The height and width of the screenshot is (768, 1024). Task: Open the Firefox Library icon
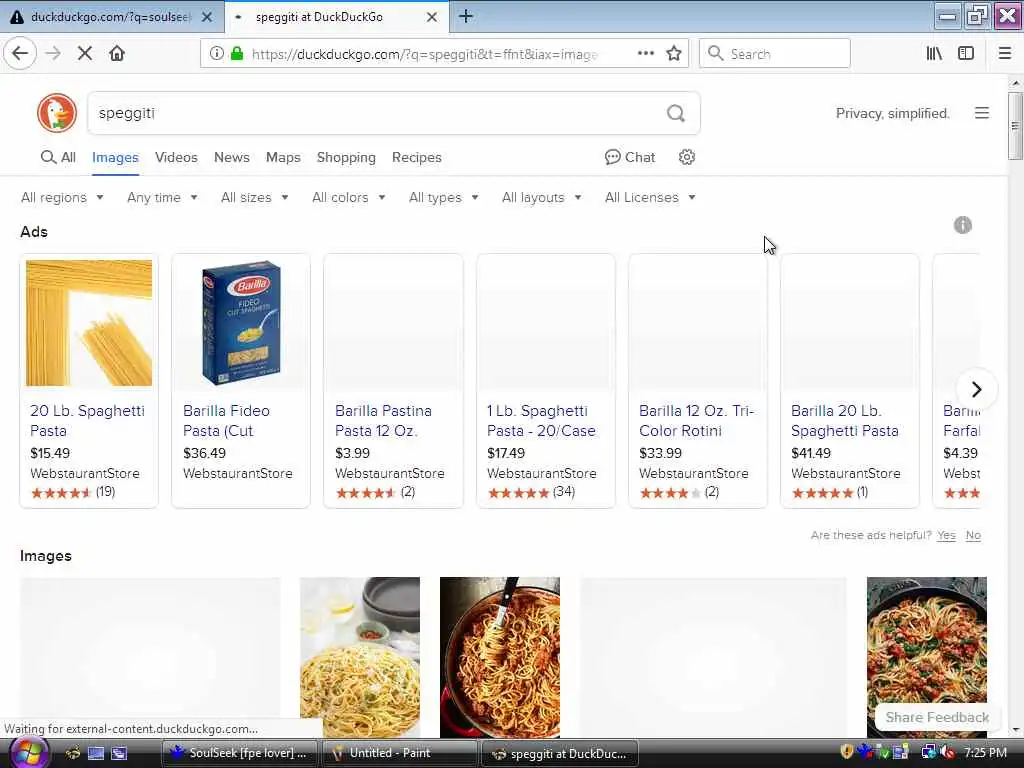(934, 54)
